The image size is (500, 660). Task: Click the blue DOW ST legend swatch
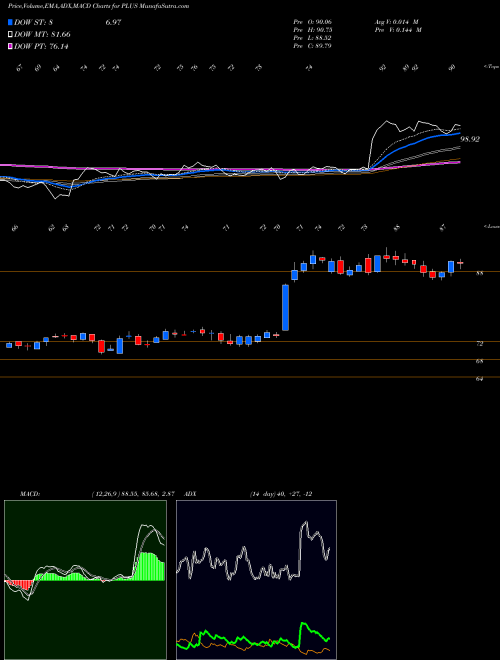[x=11, y=22]
